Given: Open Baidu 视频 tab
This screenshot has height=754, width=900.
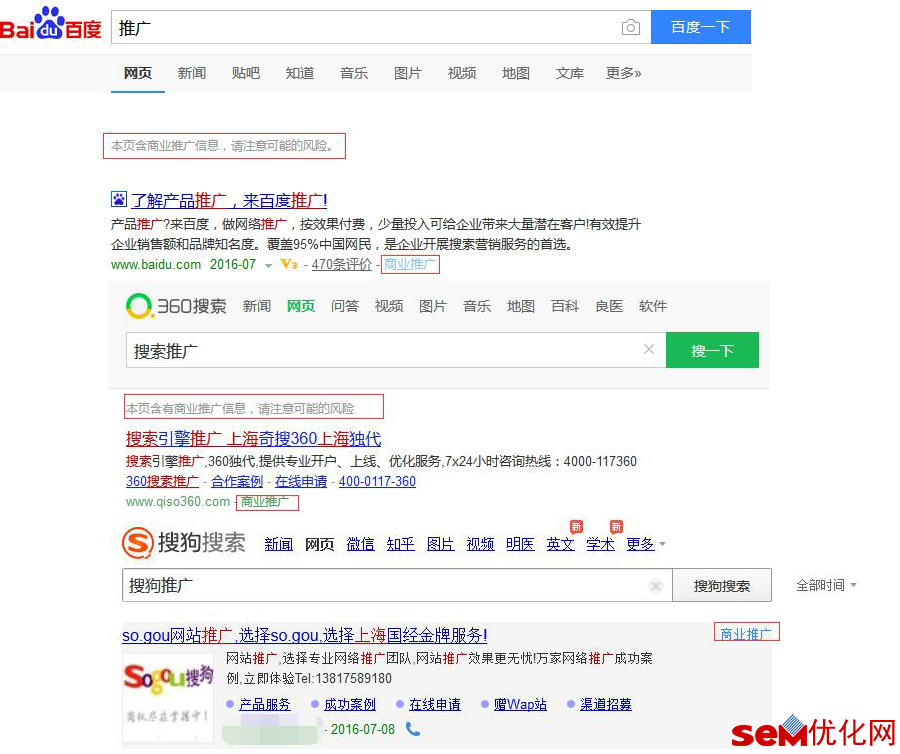Looking at the screenshot, I should click(461, 73).
